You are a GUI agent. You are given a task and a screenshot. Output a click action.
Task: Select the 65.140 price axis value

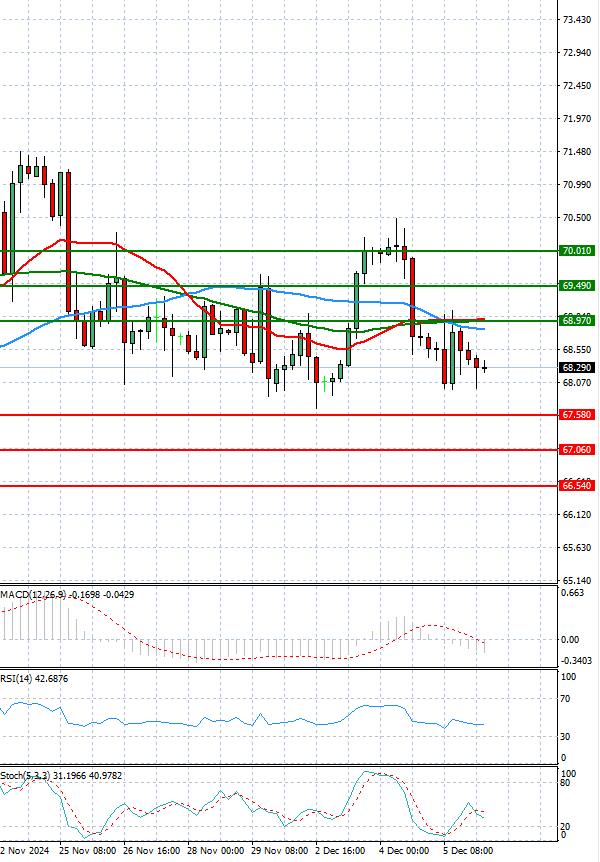pyautogui.click(x=577, y=581)
